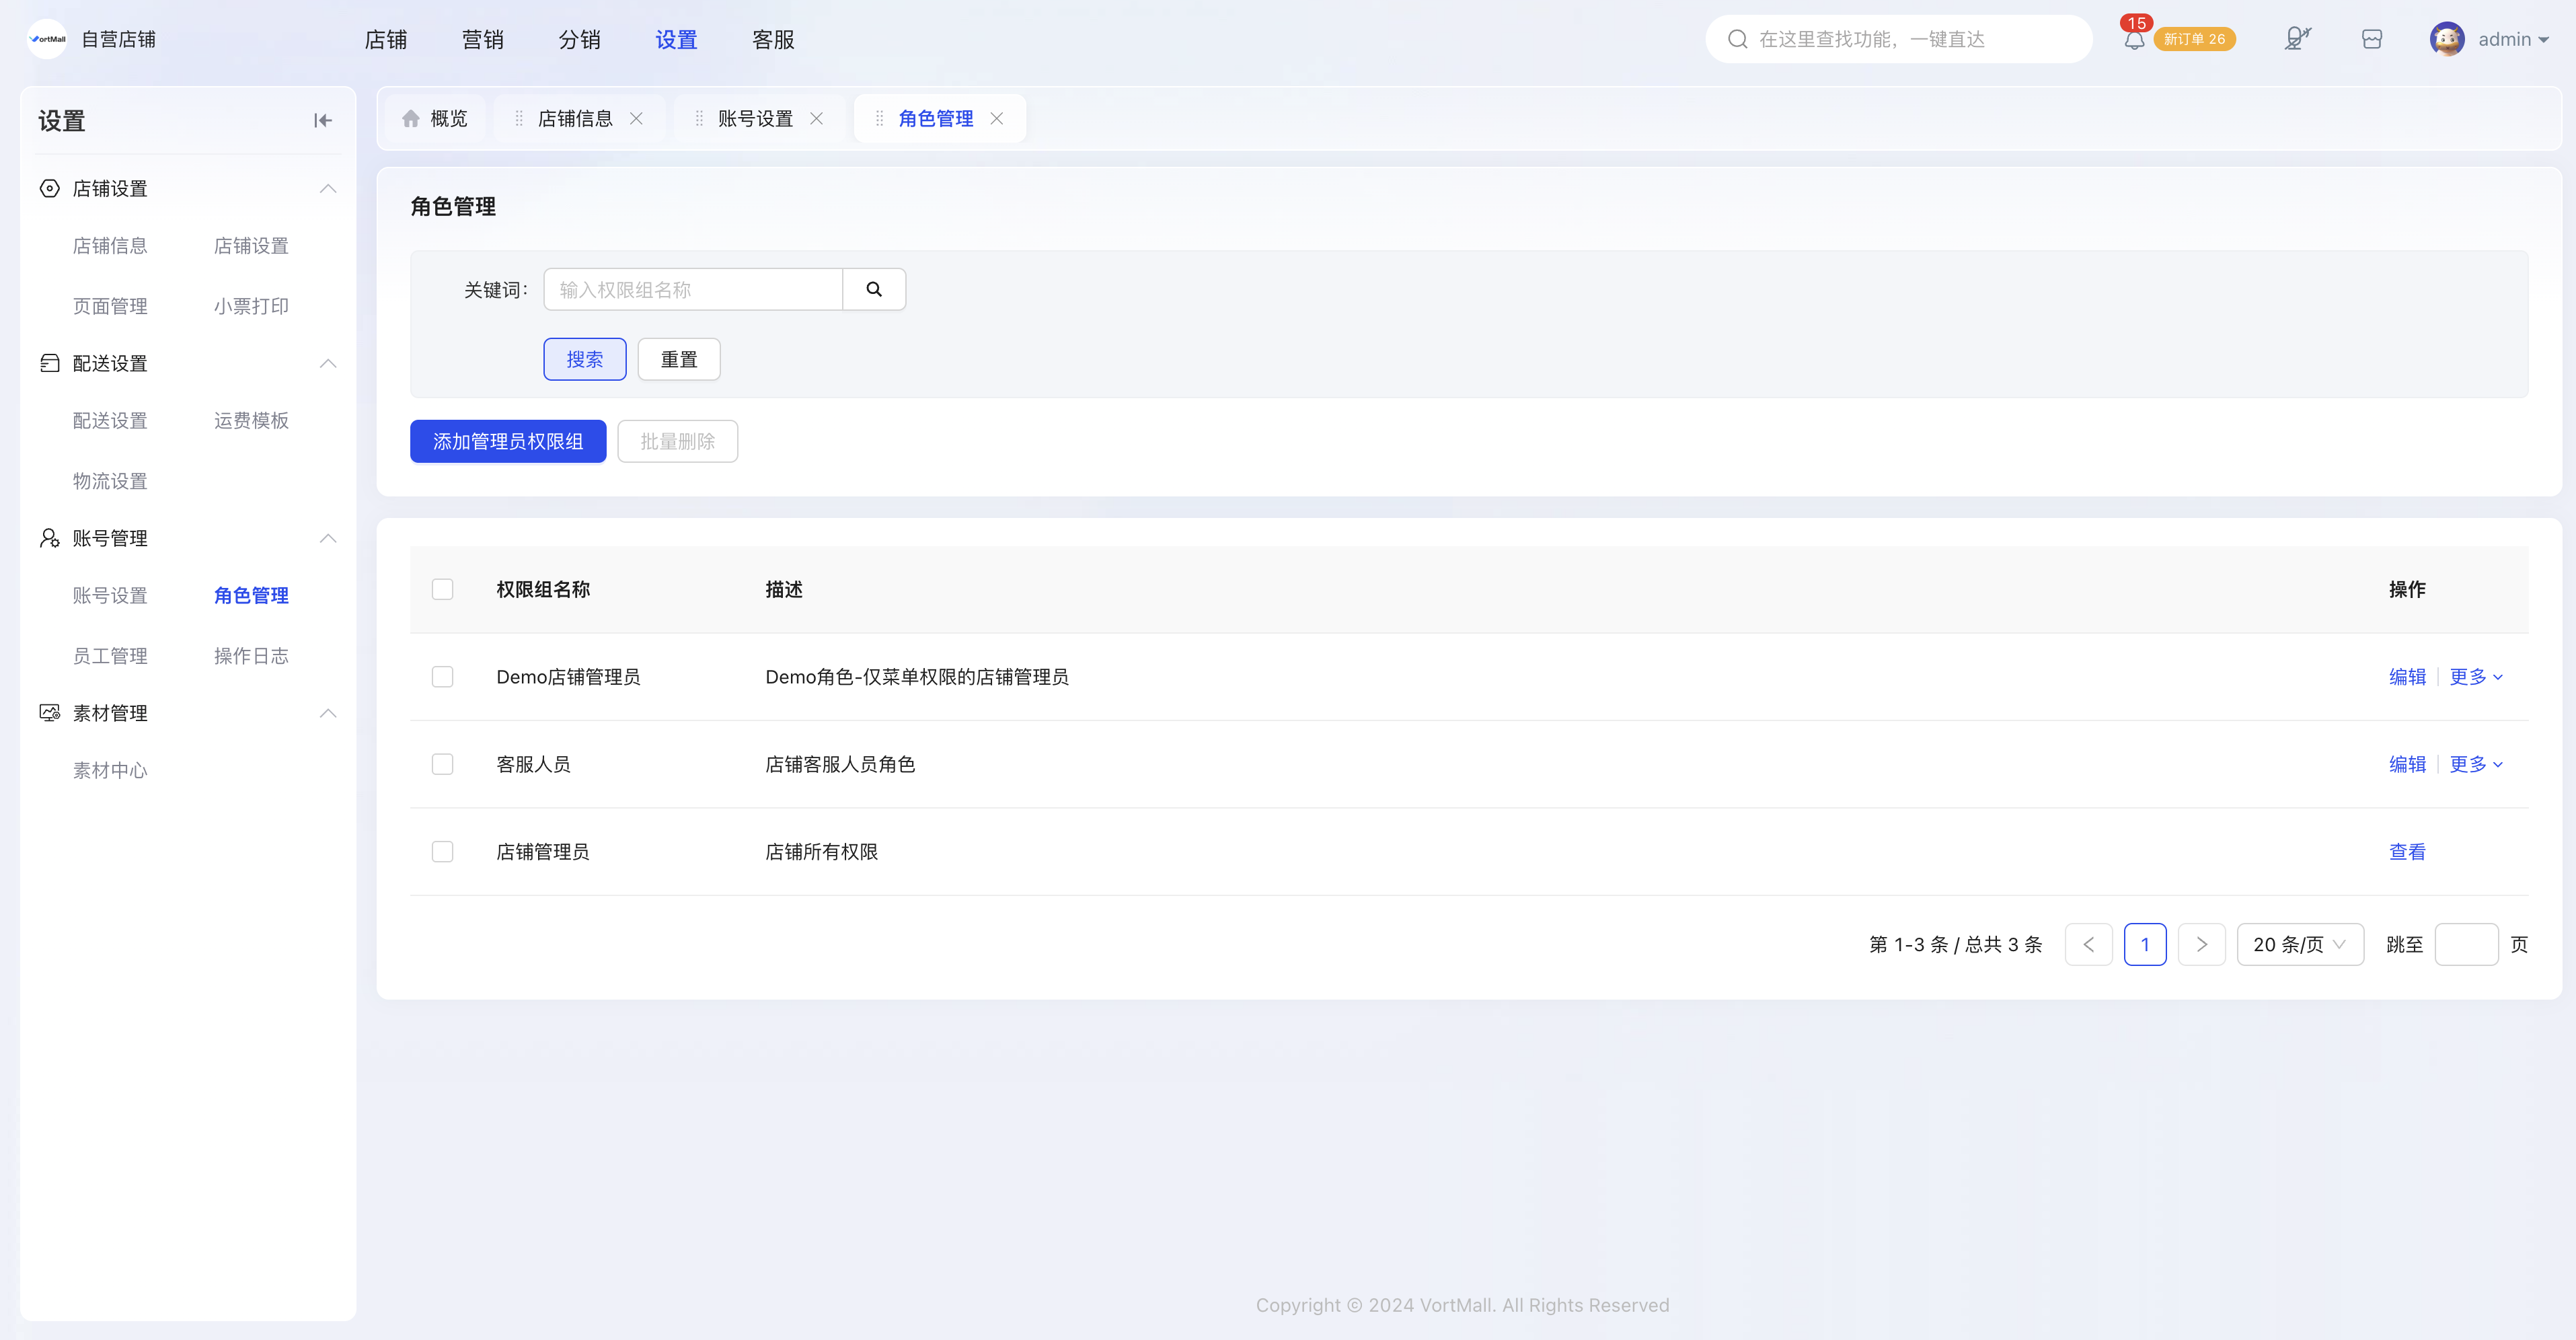The image size is (2576, 1340).
Task: Click the home icon on 概览 tab
Action: 411,118
